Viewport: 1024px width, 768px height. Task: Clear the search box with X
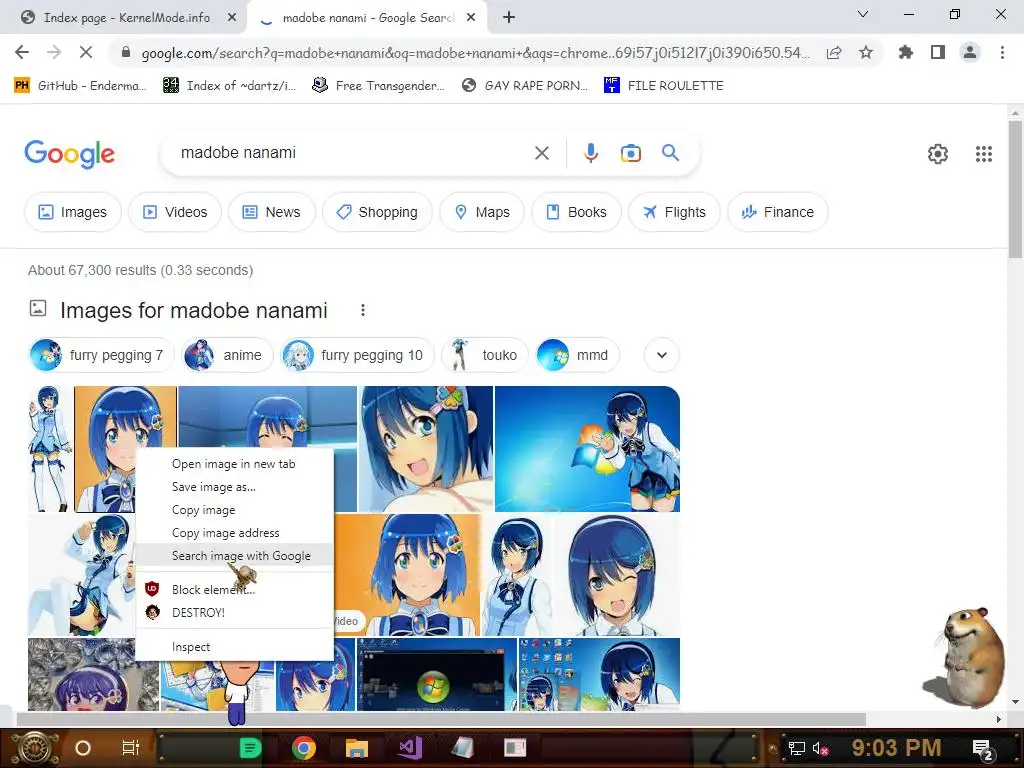[x=542, y=153]
